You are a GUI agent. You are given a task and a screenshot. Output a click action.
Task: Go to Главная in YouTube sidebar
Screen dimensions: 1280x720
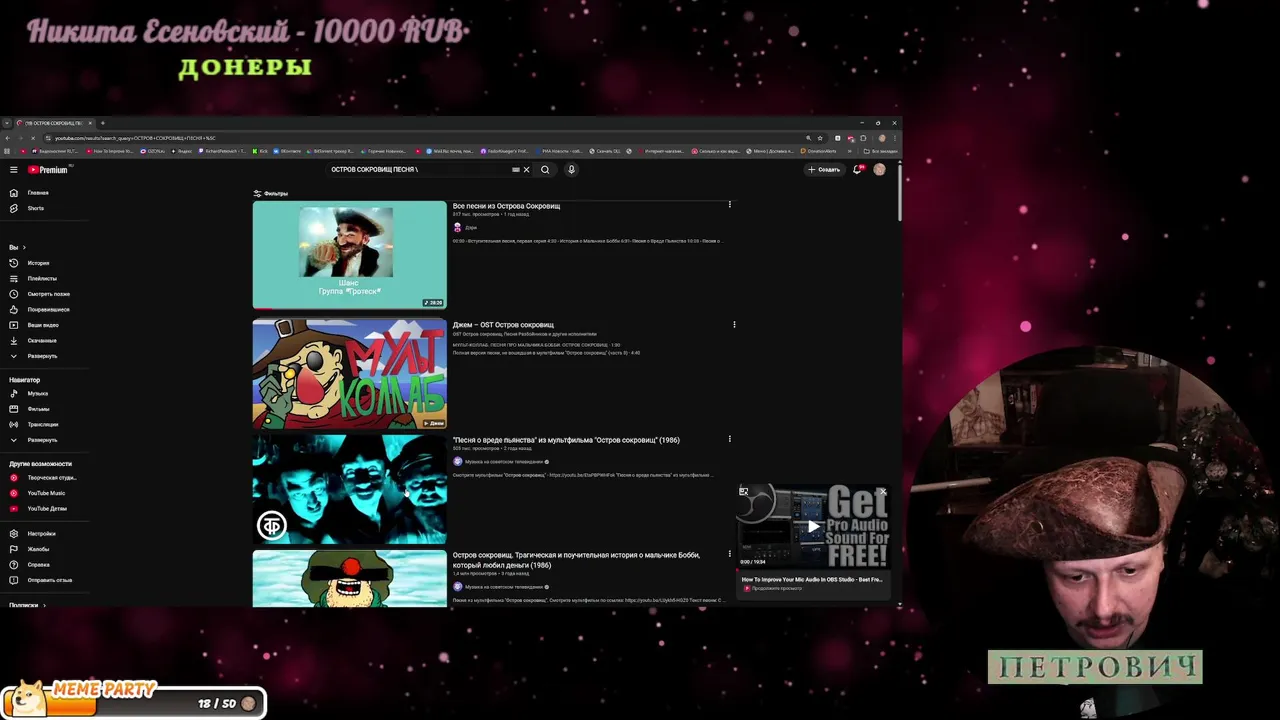click(38, 193)
